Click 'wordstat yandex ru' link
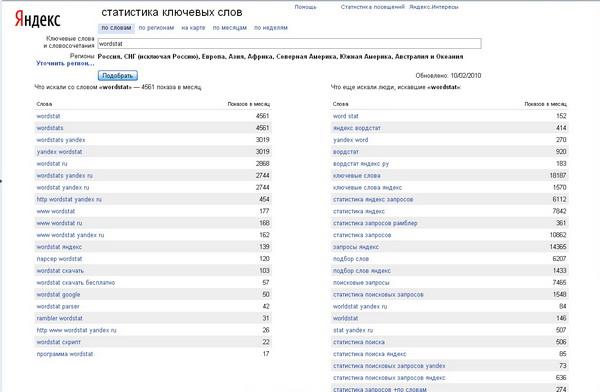Image resolution: width=600 pixels, height=392 pixels. pyautogui.click(x=63, y=187)
